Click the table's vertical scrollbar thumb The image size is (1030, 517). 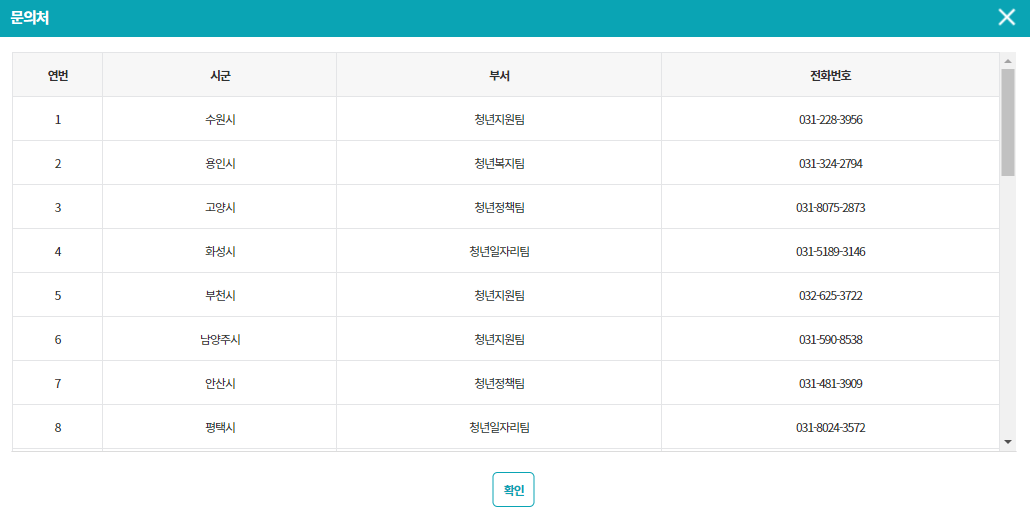1008,122
